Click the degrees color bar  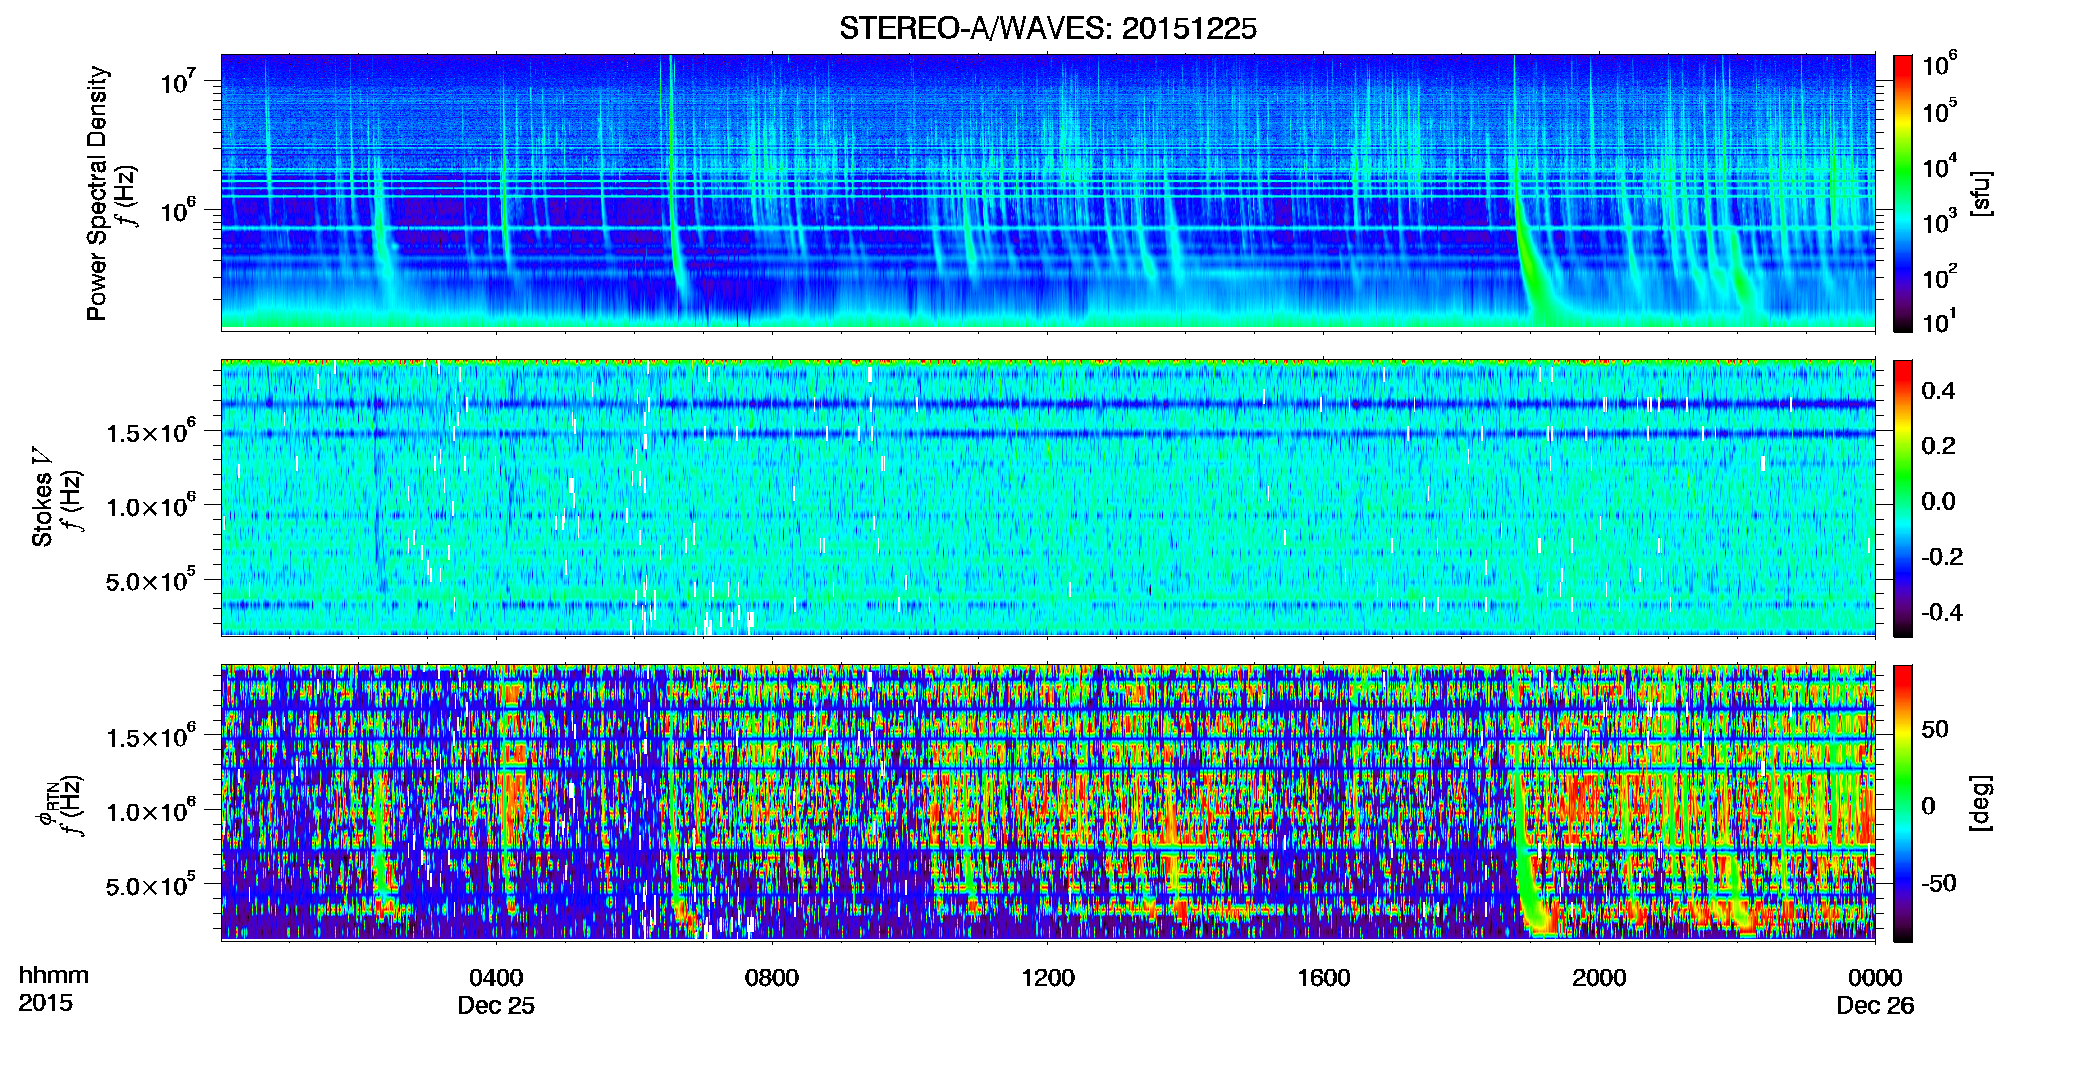coord(1903,803)
